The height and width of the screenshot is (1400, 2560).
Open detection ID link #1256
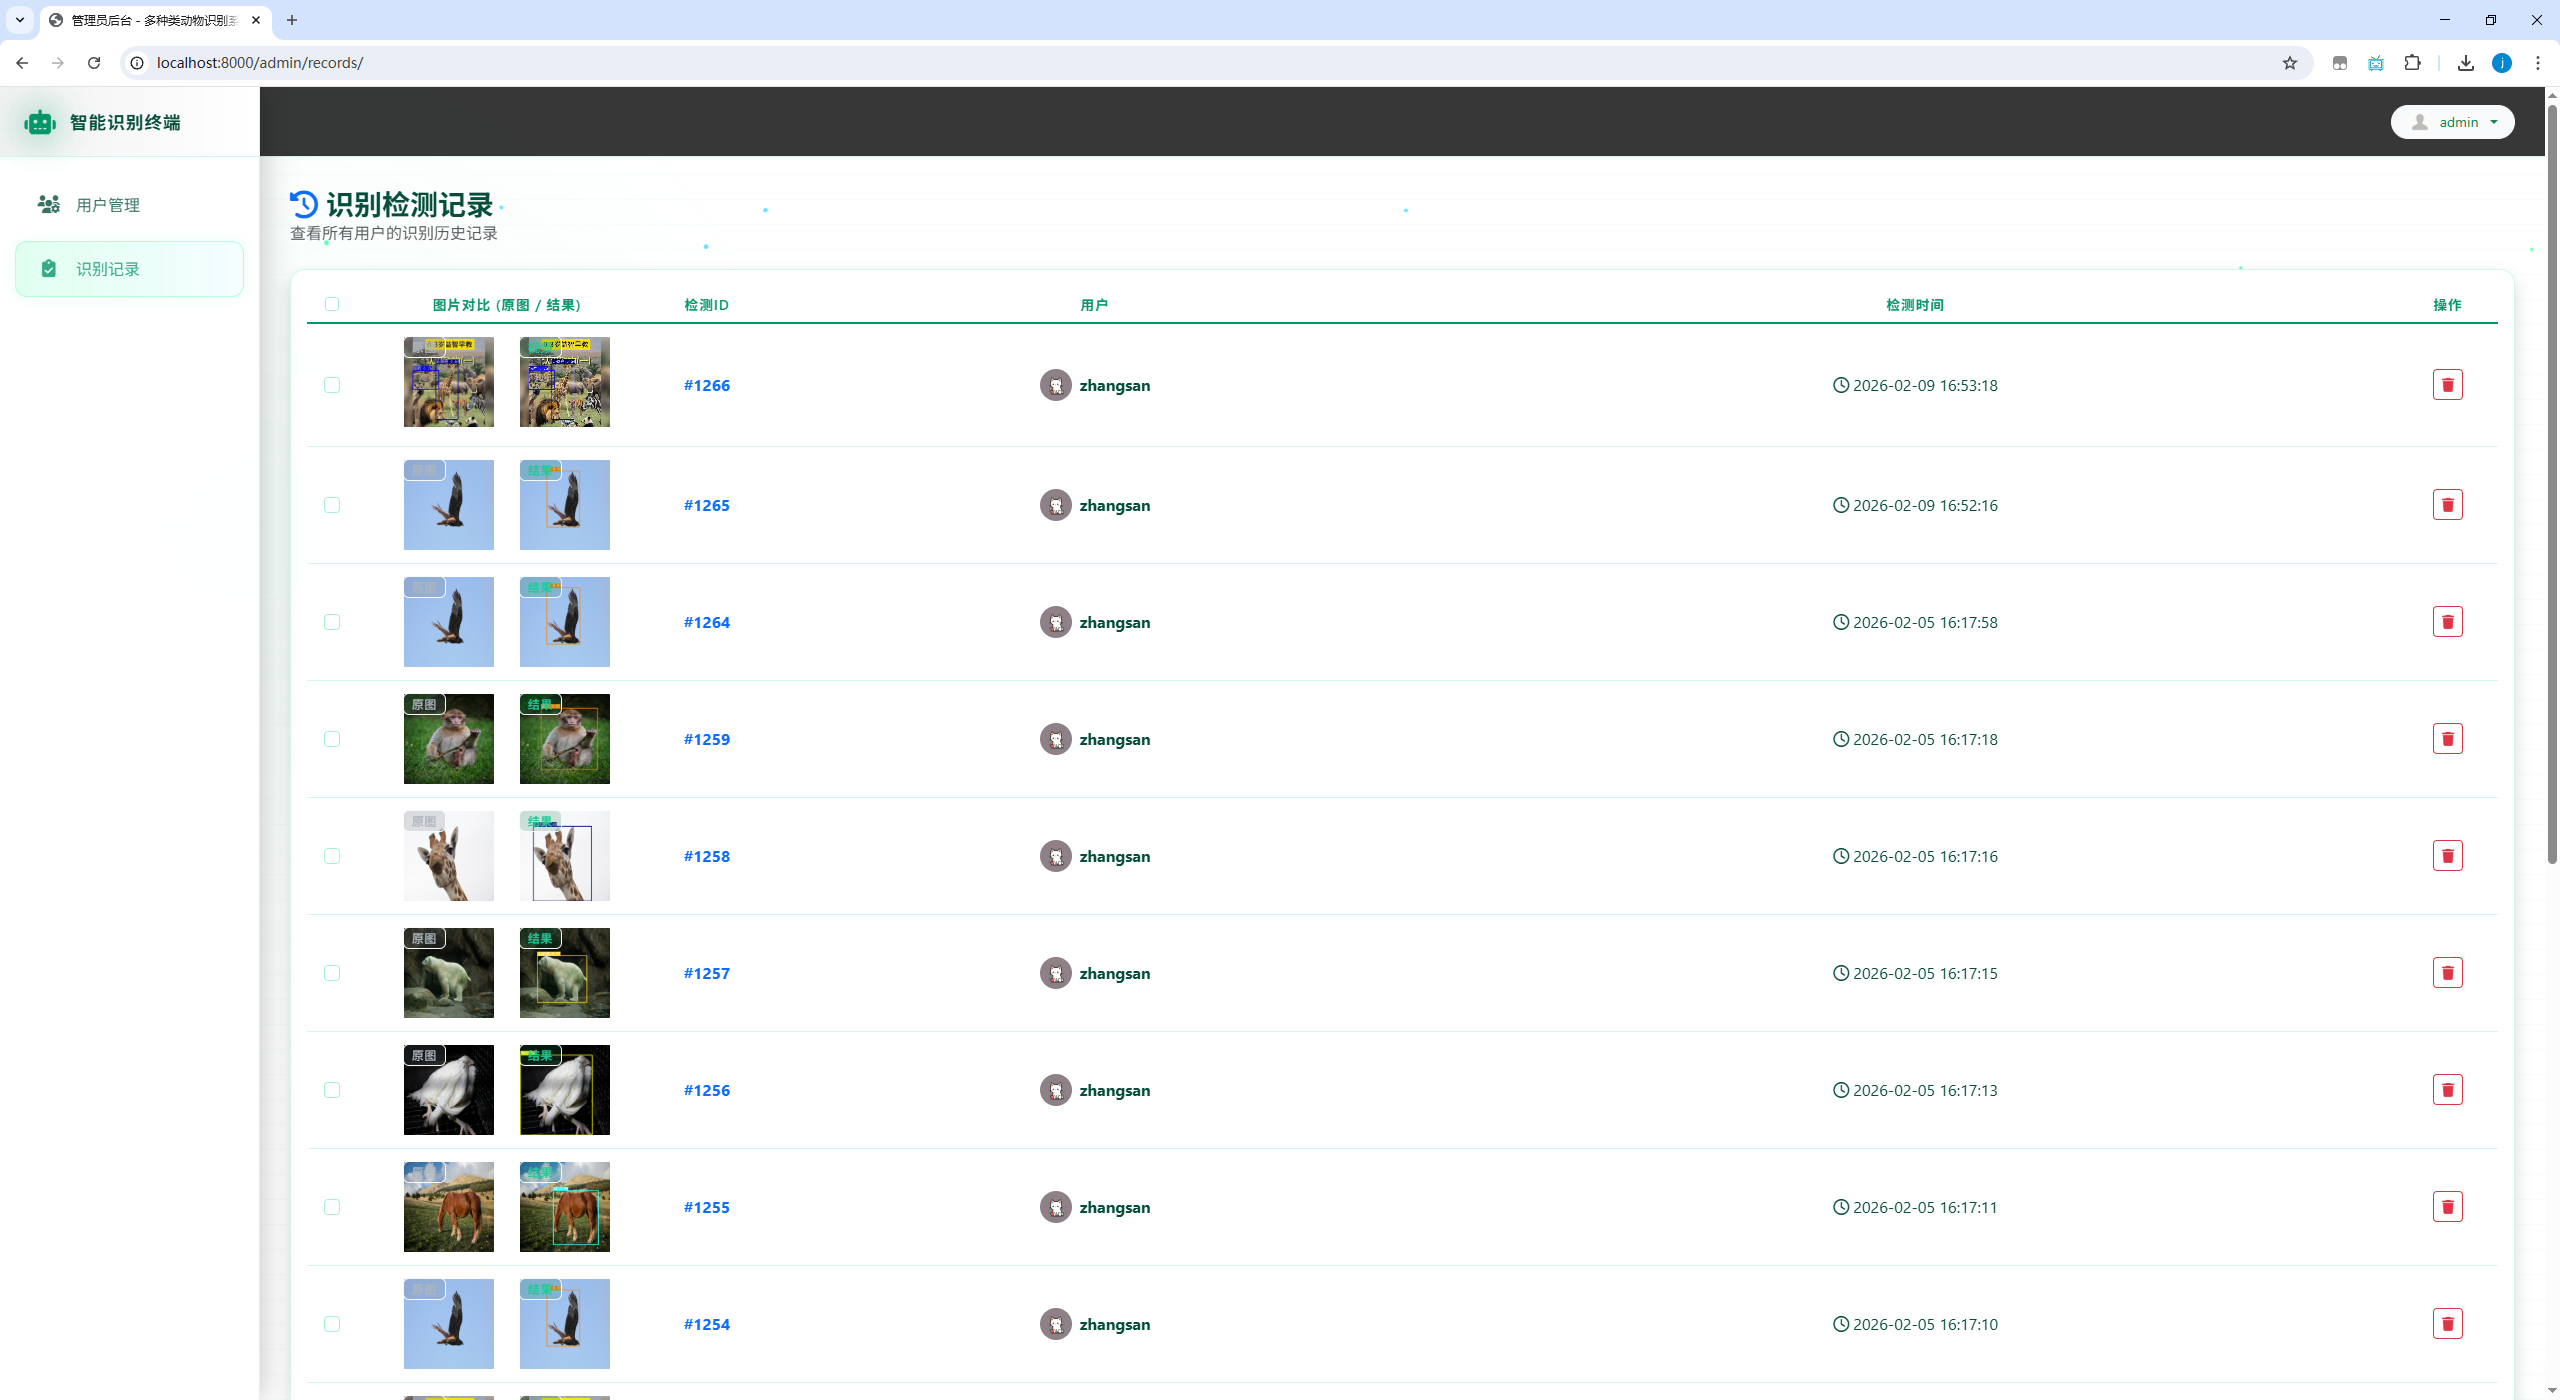[x=706, y=1090]
